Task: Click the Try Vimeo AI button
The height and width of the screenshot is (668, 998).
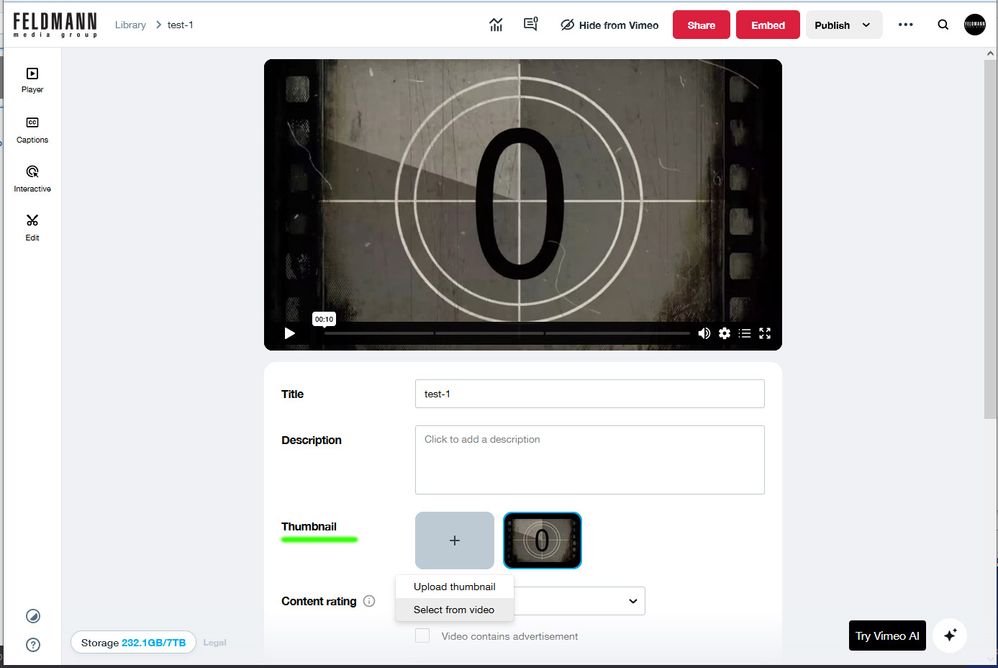Action: pyautogui.click(x=886, y=636)
